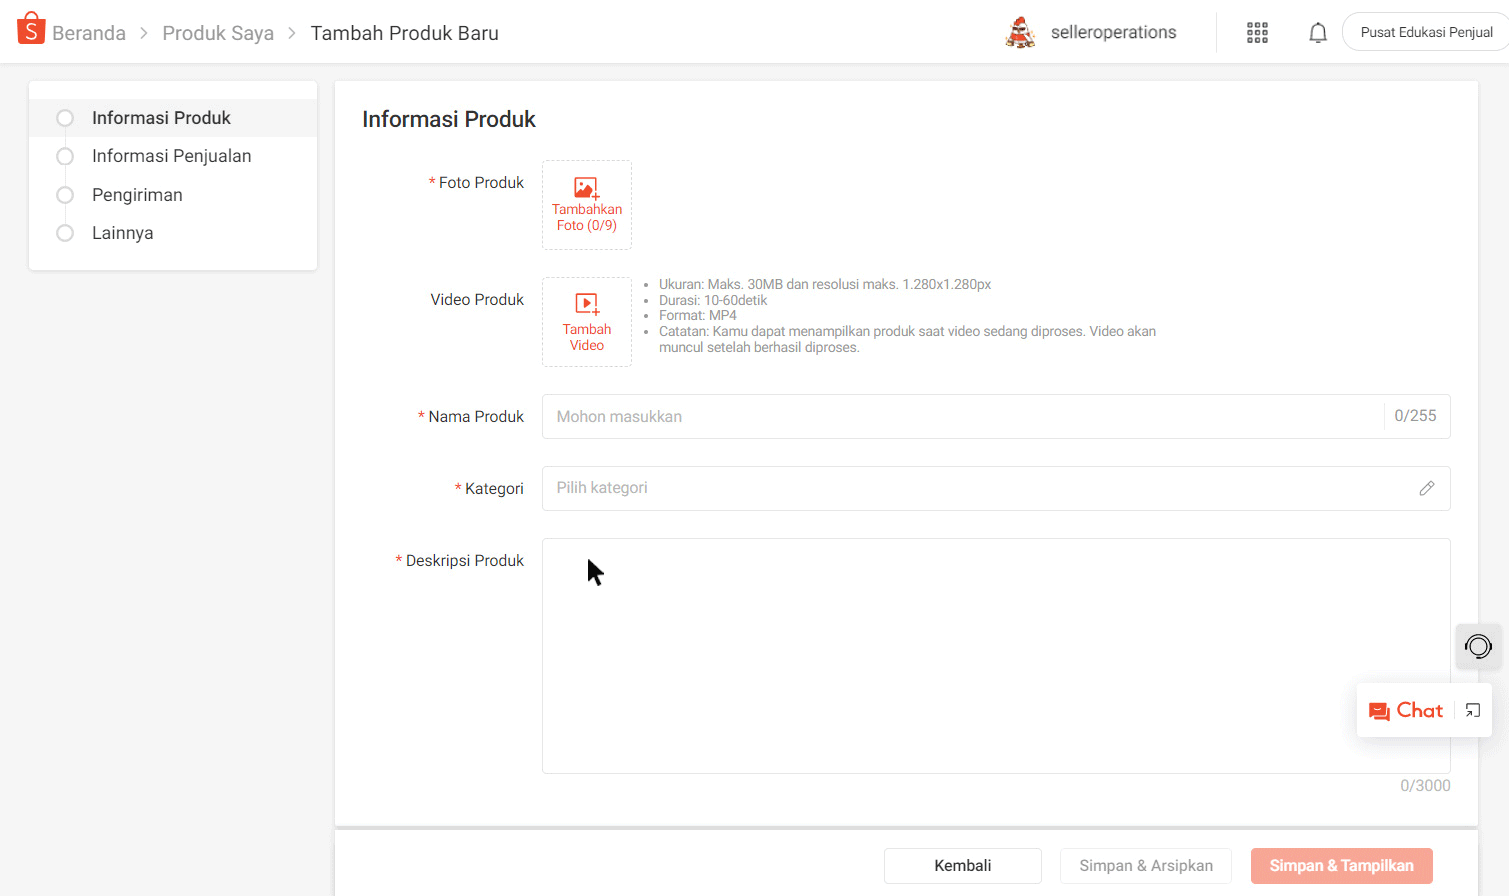Click the Shopee logo icon

click(x=30, y=28)
